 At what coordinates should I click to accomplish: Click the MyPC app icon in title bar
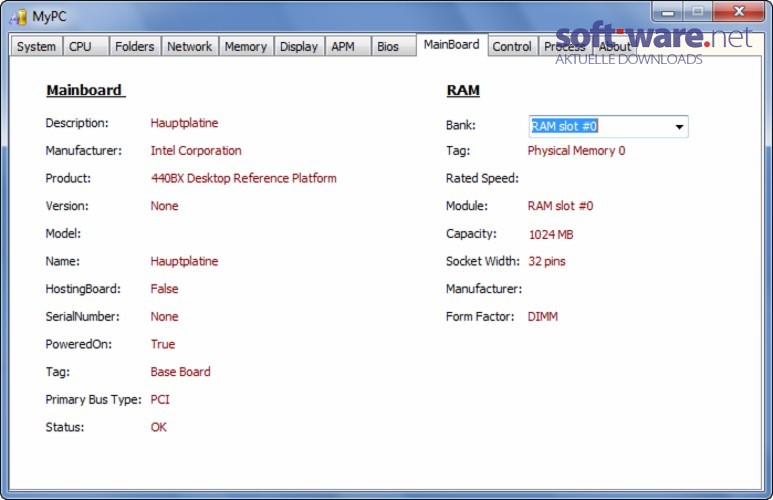[x=18, y=17]
